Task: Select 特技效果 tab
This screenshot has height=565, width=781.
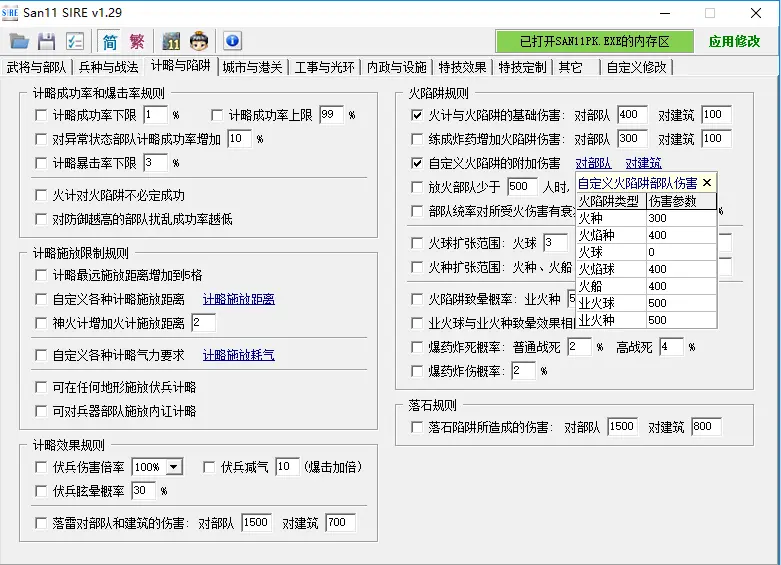Action: click(x=462, y=67)
